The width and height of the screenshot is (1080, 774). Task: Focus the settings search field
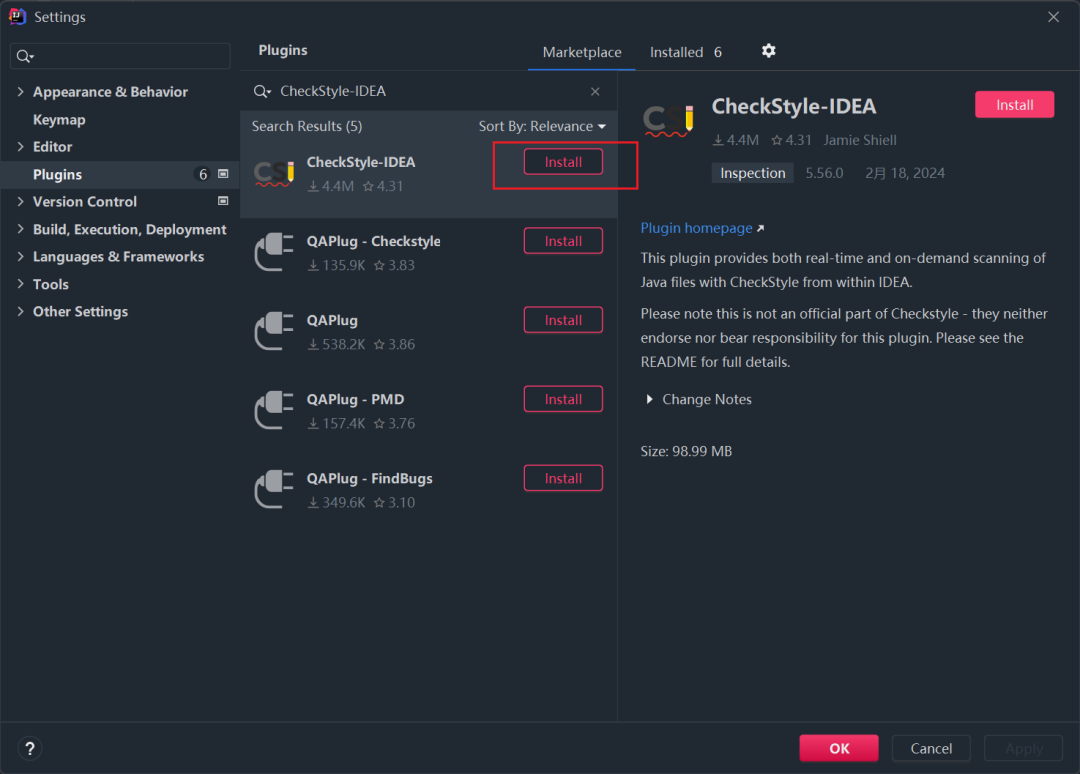coord(120,56)
